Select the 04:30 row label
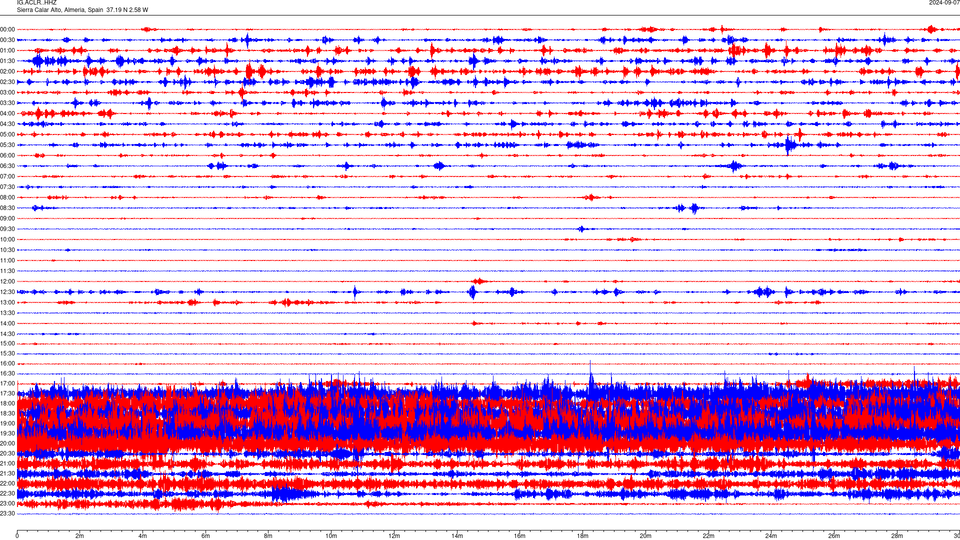 (7, 124)
